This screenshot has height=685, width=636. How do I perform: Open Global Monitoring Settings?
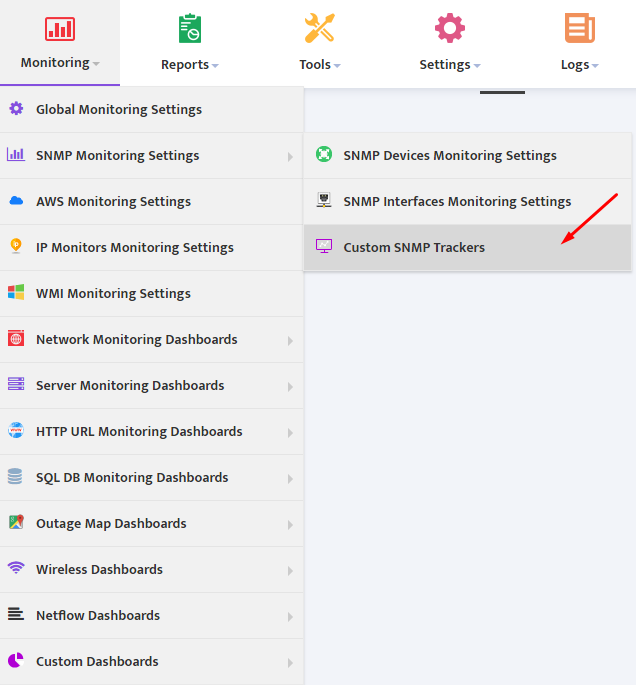(152, 110)
